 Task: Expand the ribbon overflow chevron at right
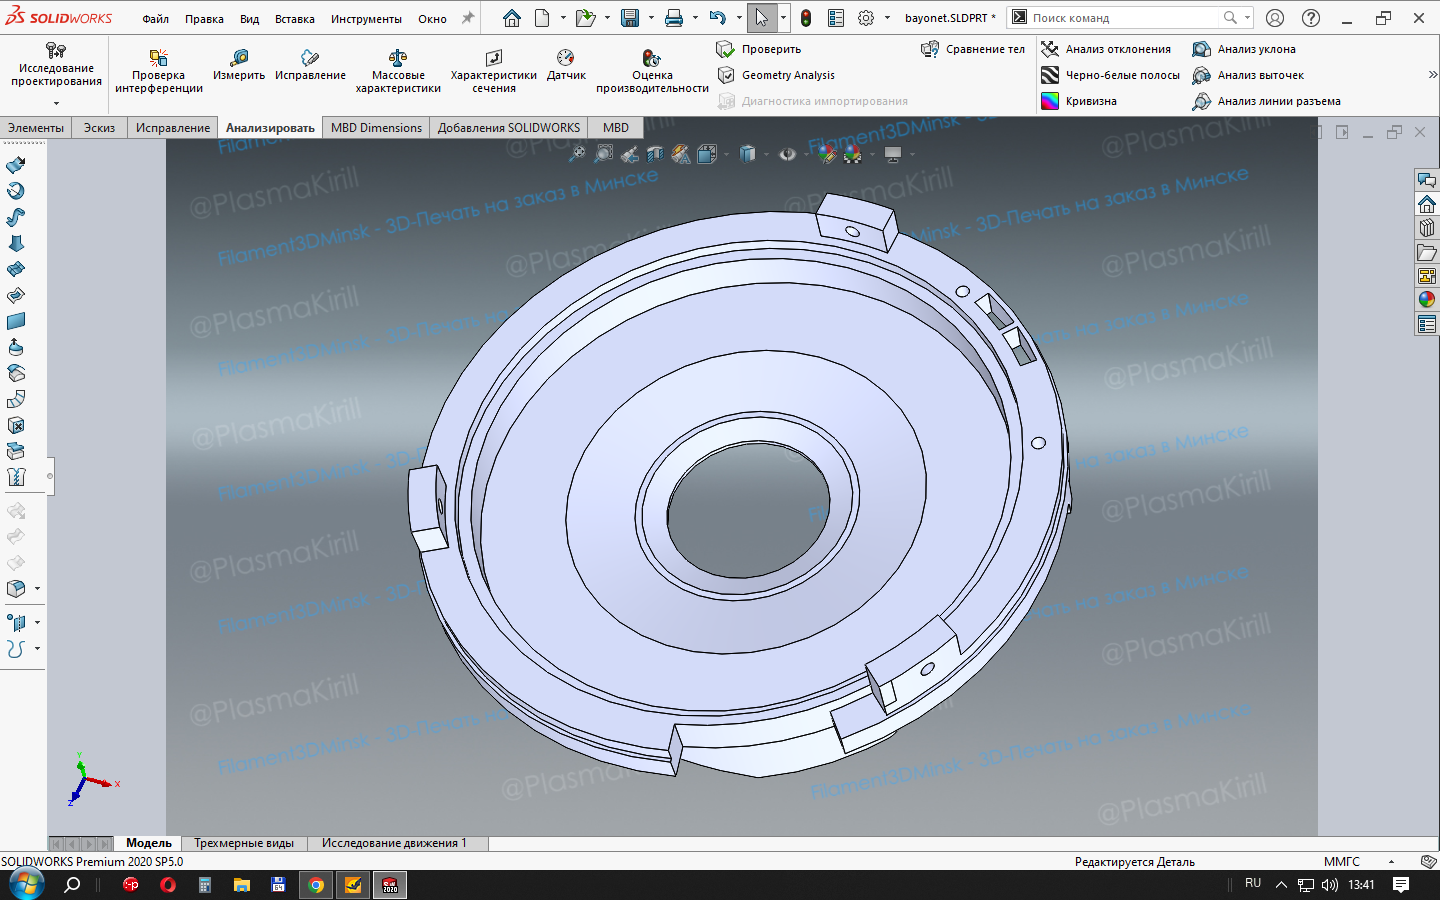tap(1432, 75)
